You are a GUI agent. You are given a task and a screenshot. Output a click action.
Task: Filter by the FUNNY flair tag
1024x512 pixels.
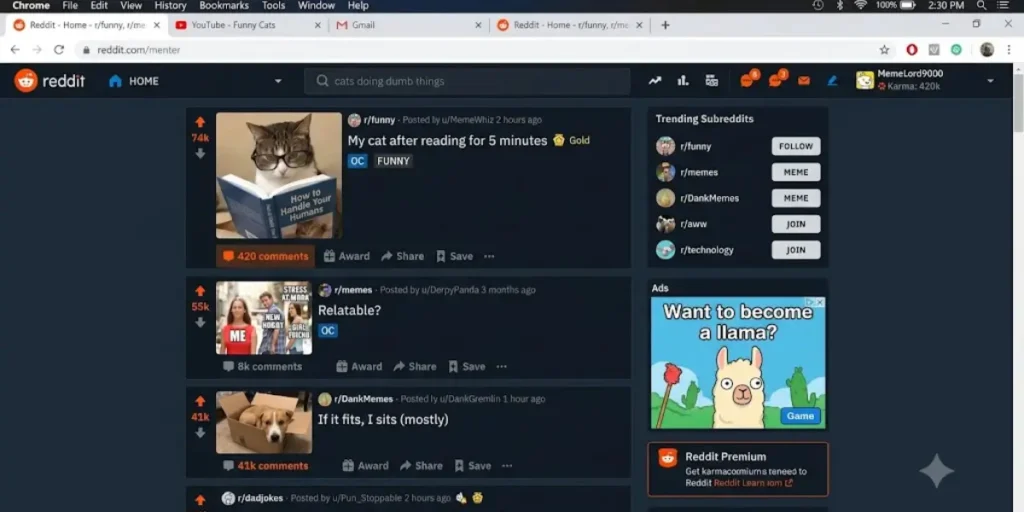(x=393, y=161)
